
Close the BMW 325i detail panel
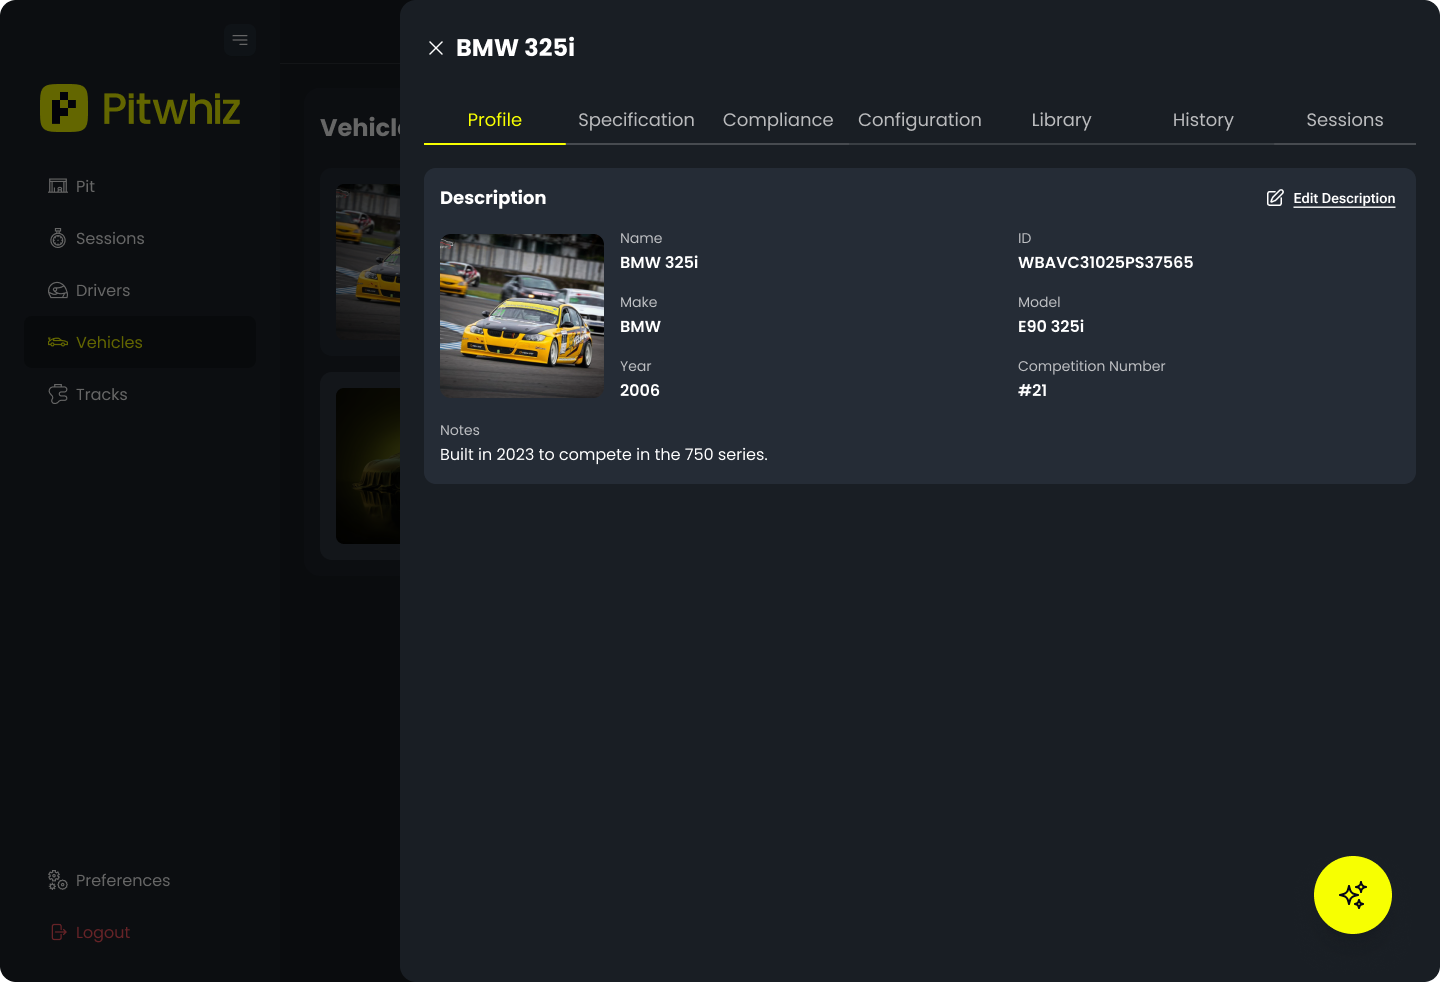(x=436, y=48)
